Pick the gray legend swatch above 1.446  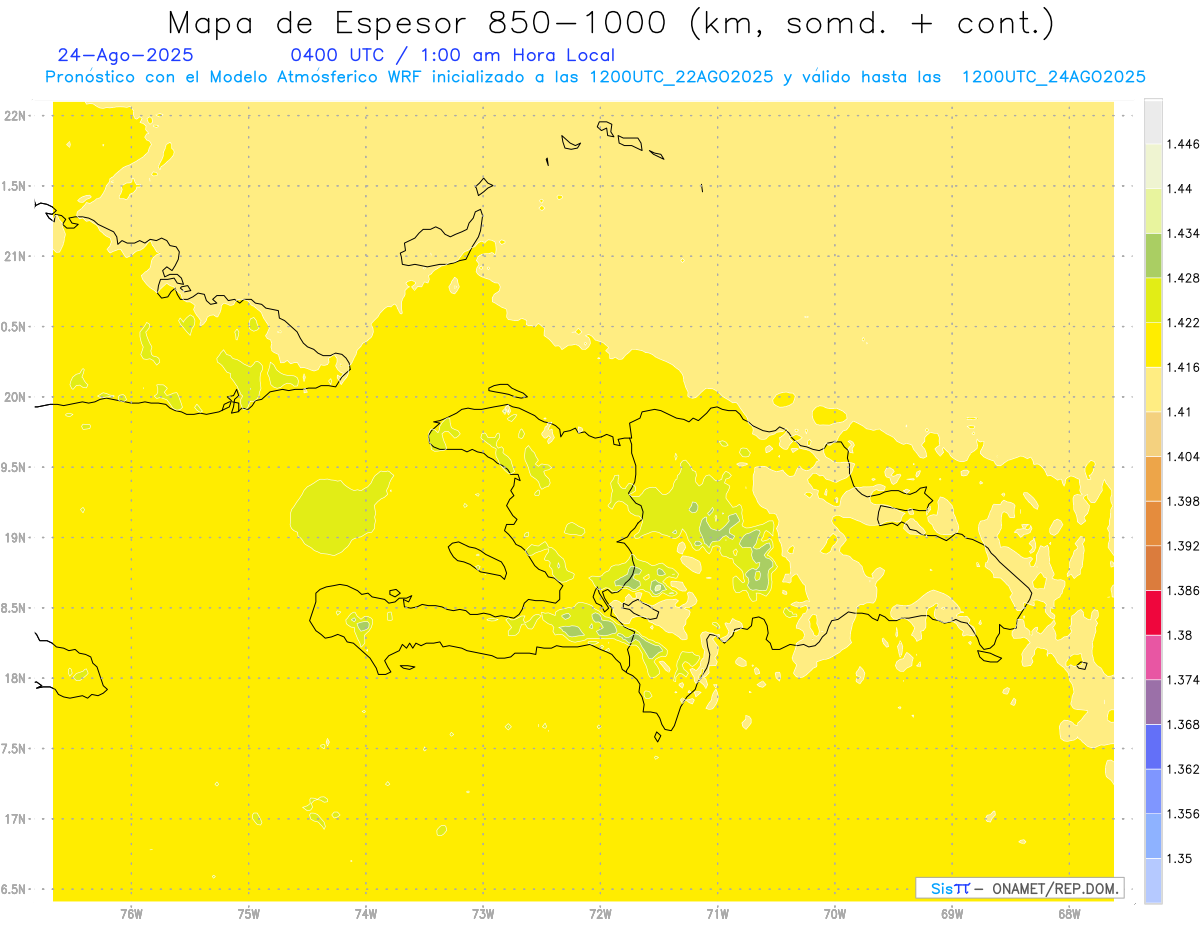tap(1153, 121)
